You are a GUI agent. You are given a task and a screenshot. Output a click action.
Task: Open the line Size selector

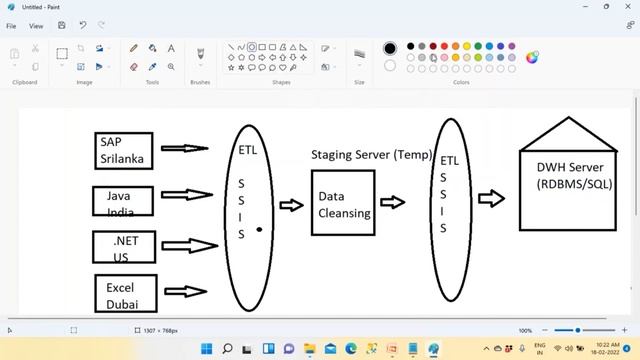pos(359,56)
